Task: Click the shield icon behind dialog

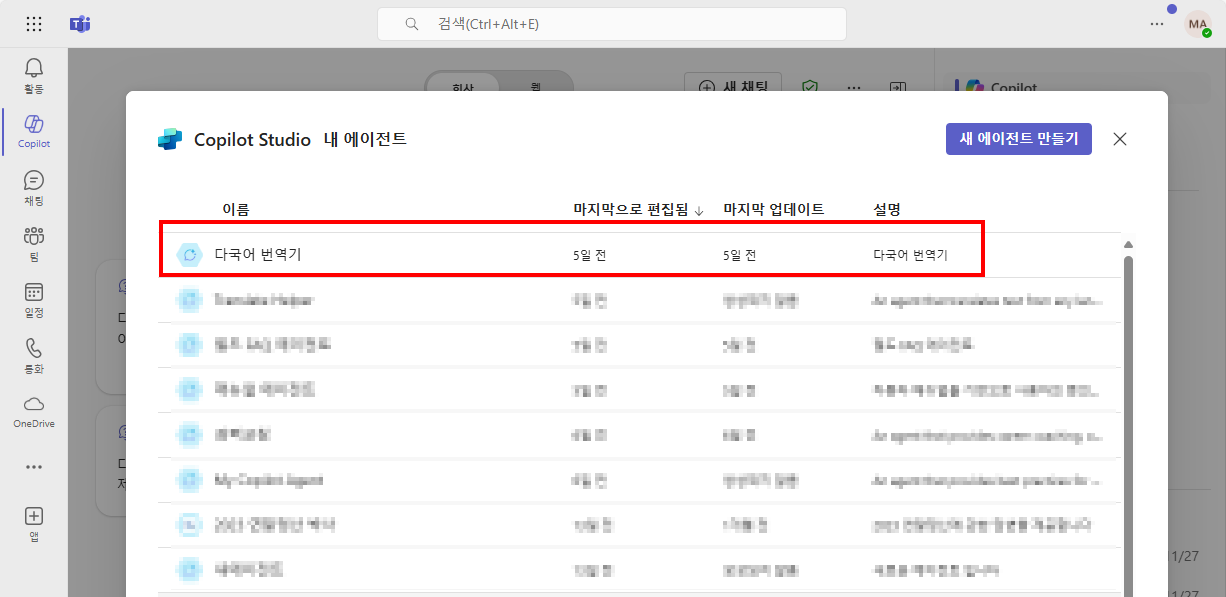Action: pos(810,88)
